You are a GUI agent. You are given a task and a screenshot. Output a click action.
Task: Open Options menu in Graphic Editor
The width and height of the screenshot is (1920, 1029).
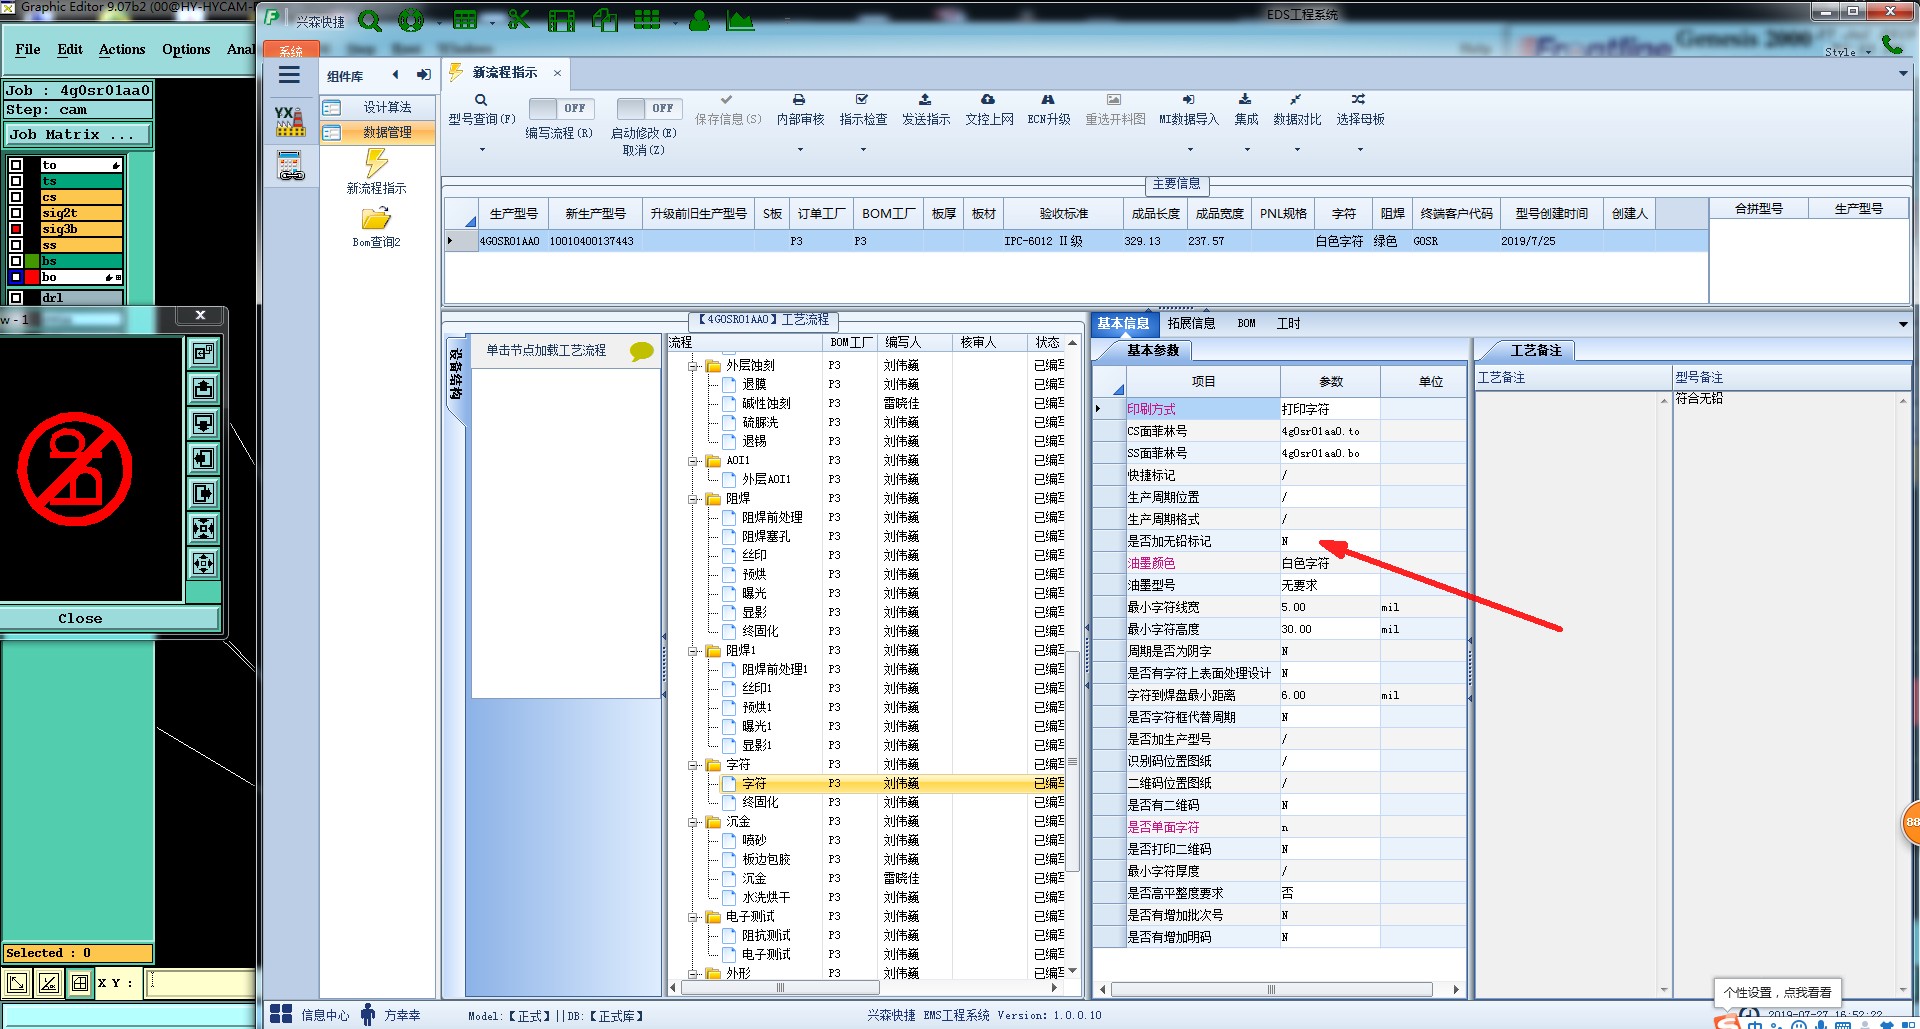click(x=186, y=49)
